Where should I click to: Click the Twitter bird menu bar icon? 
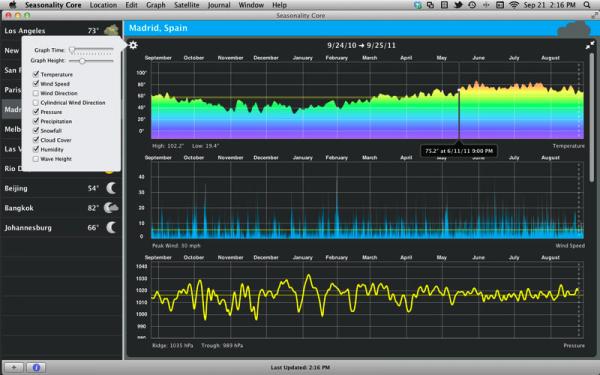(458, 5)
